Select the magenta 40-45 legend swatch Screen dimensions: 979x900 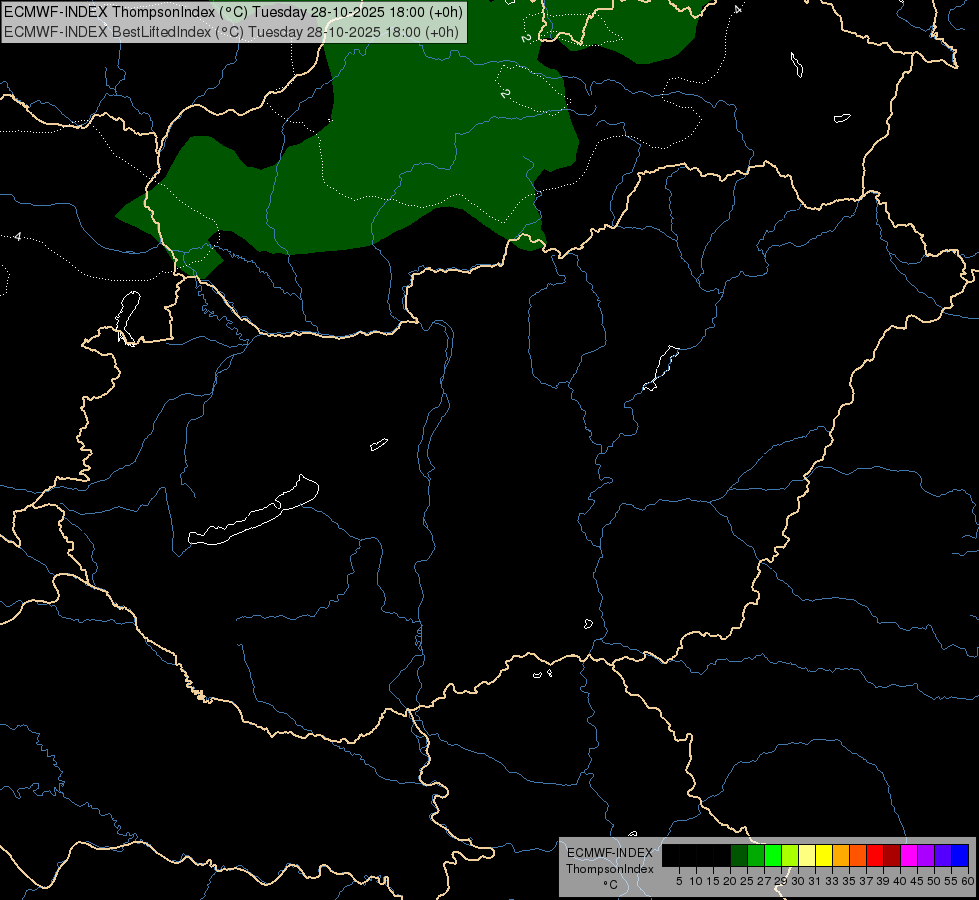point(909,855)
